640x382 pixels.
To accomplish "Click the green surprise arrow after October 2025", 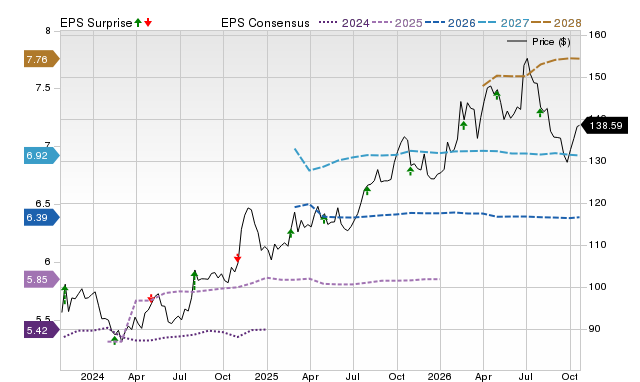I will (x=411, y=171).
